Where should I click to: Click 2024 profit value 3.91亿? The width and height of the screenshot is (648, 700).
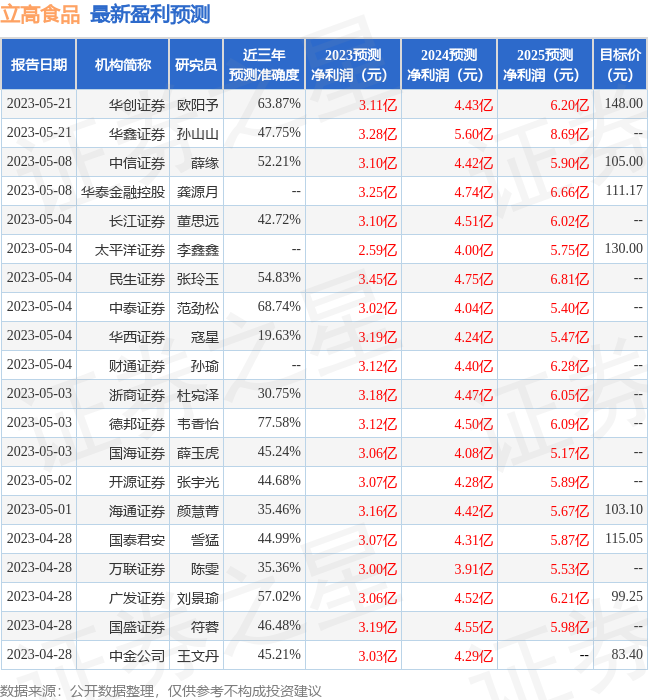click(474, 569)
